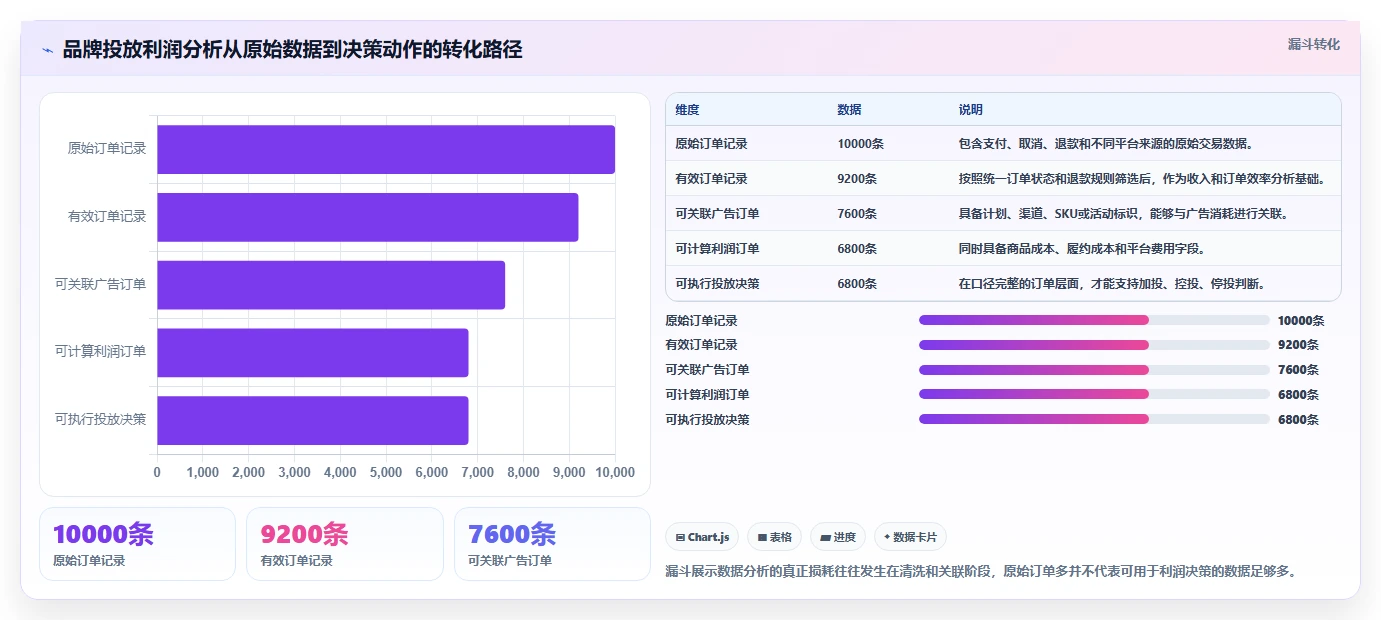The height and width of the screenshot is (620, 1381).
Task: Click the 可执行投放决策 progress bar
Action: click(1094, 419)
